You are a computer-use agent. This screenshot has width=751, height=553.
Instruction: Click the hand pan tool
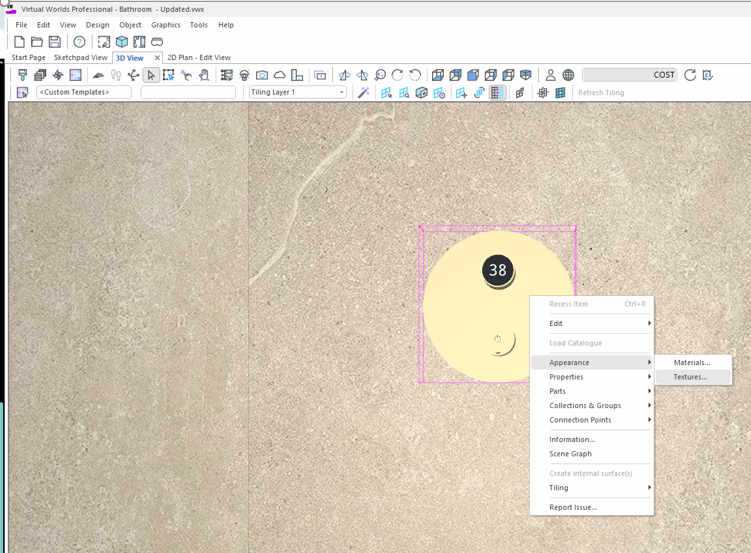point(204,75)
